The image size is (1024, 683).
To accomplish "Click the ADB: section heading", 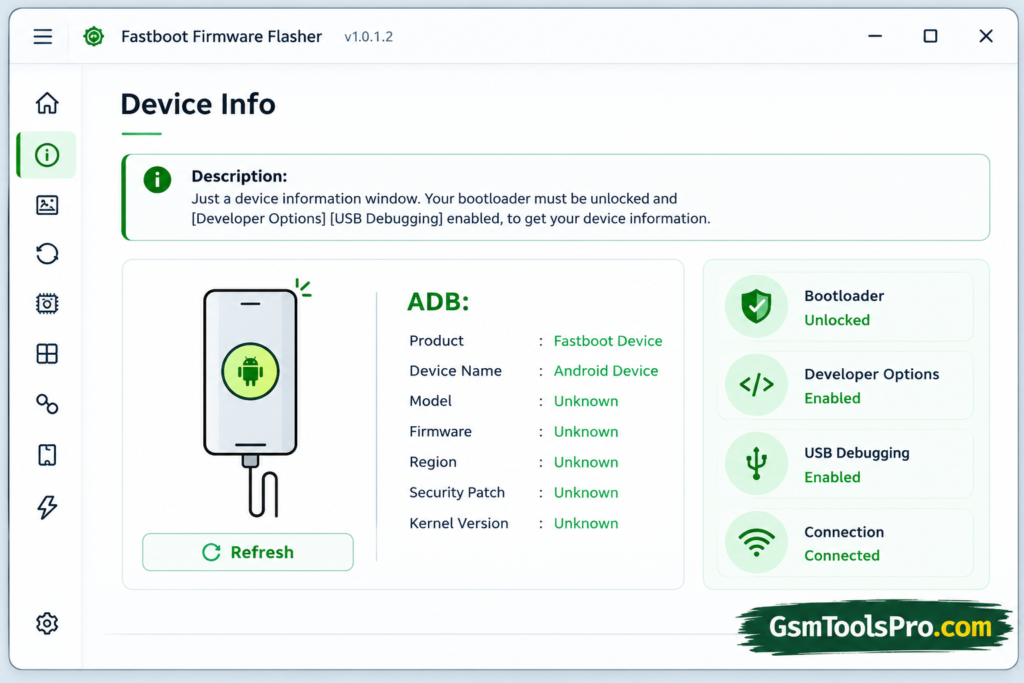I will tap(438, 302).
